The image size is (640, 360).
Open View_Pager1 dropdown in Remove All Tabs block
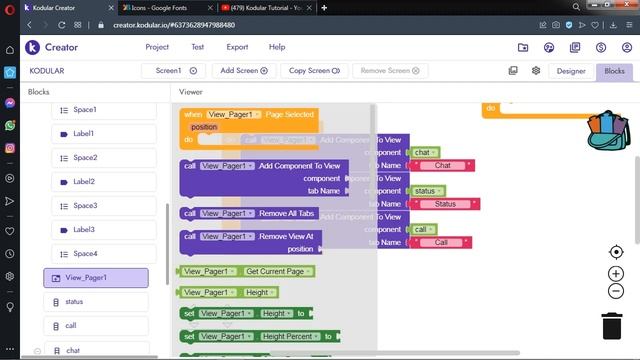[x=227, y=213]
